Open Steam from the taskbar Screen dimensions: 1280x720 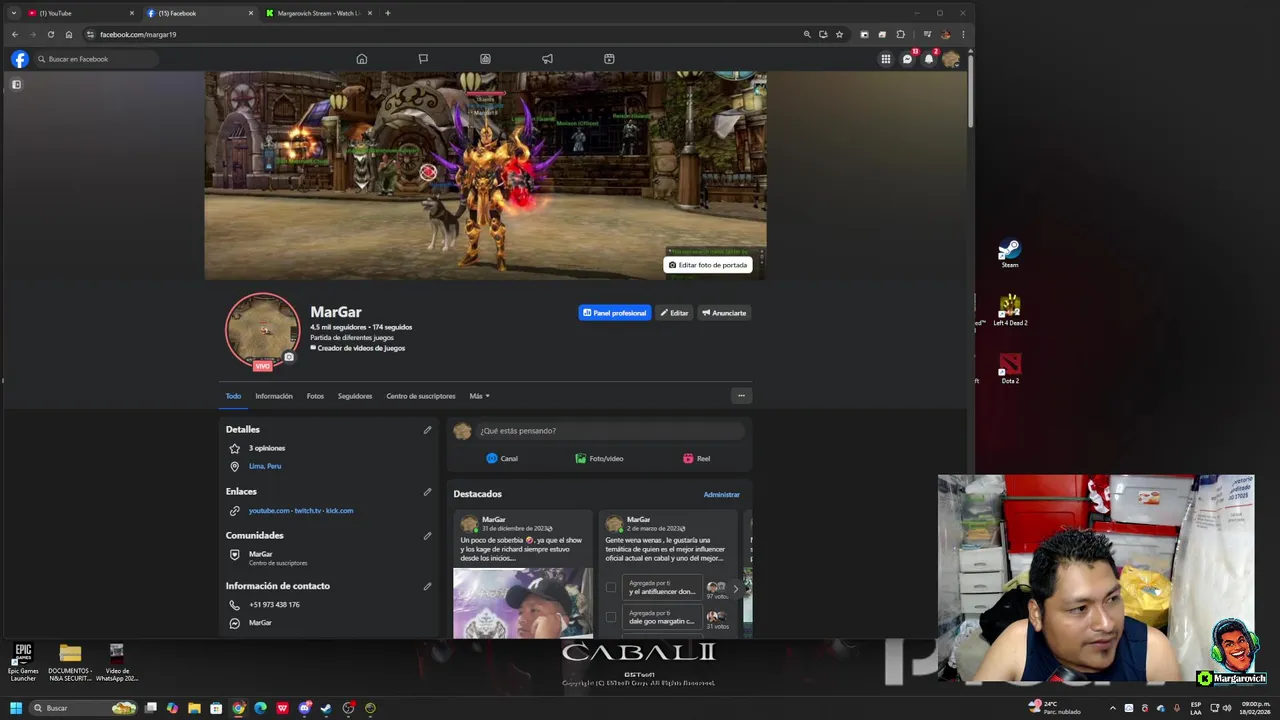(326, 708)
